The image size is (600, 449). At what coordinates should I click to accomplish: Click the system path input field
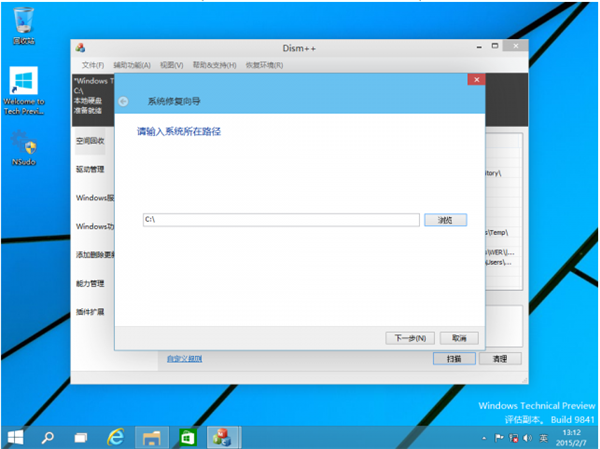tap(281, 220)
